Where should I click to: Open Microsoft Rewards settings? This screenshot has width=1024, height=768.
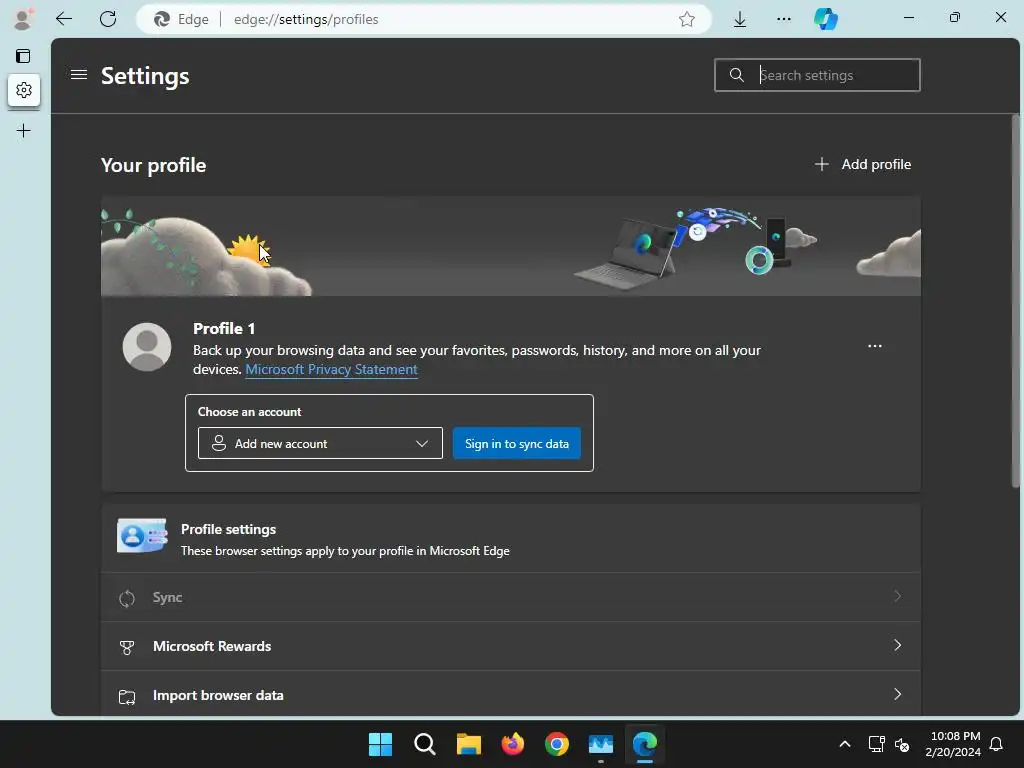[511, 646]
